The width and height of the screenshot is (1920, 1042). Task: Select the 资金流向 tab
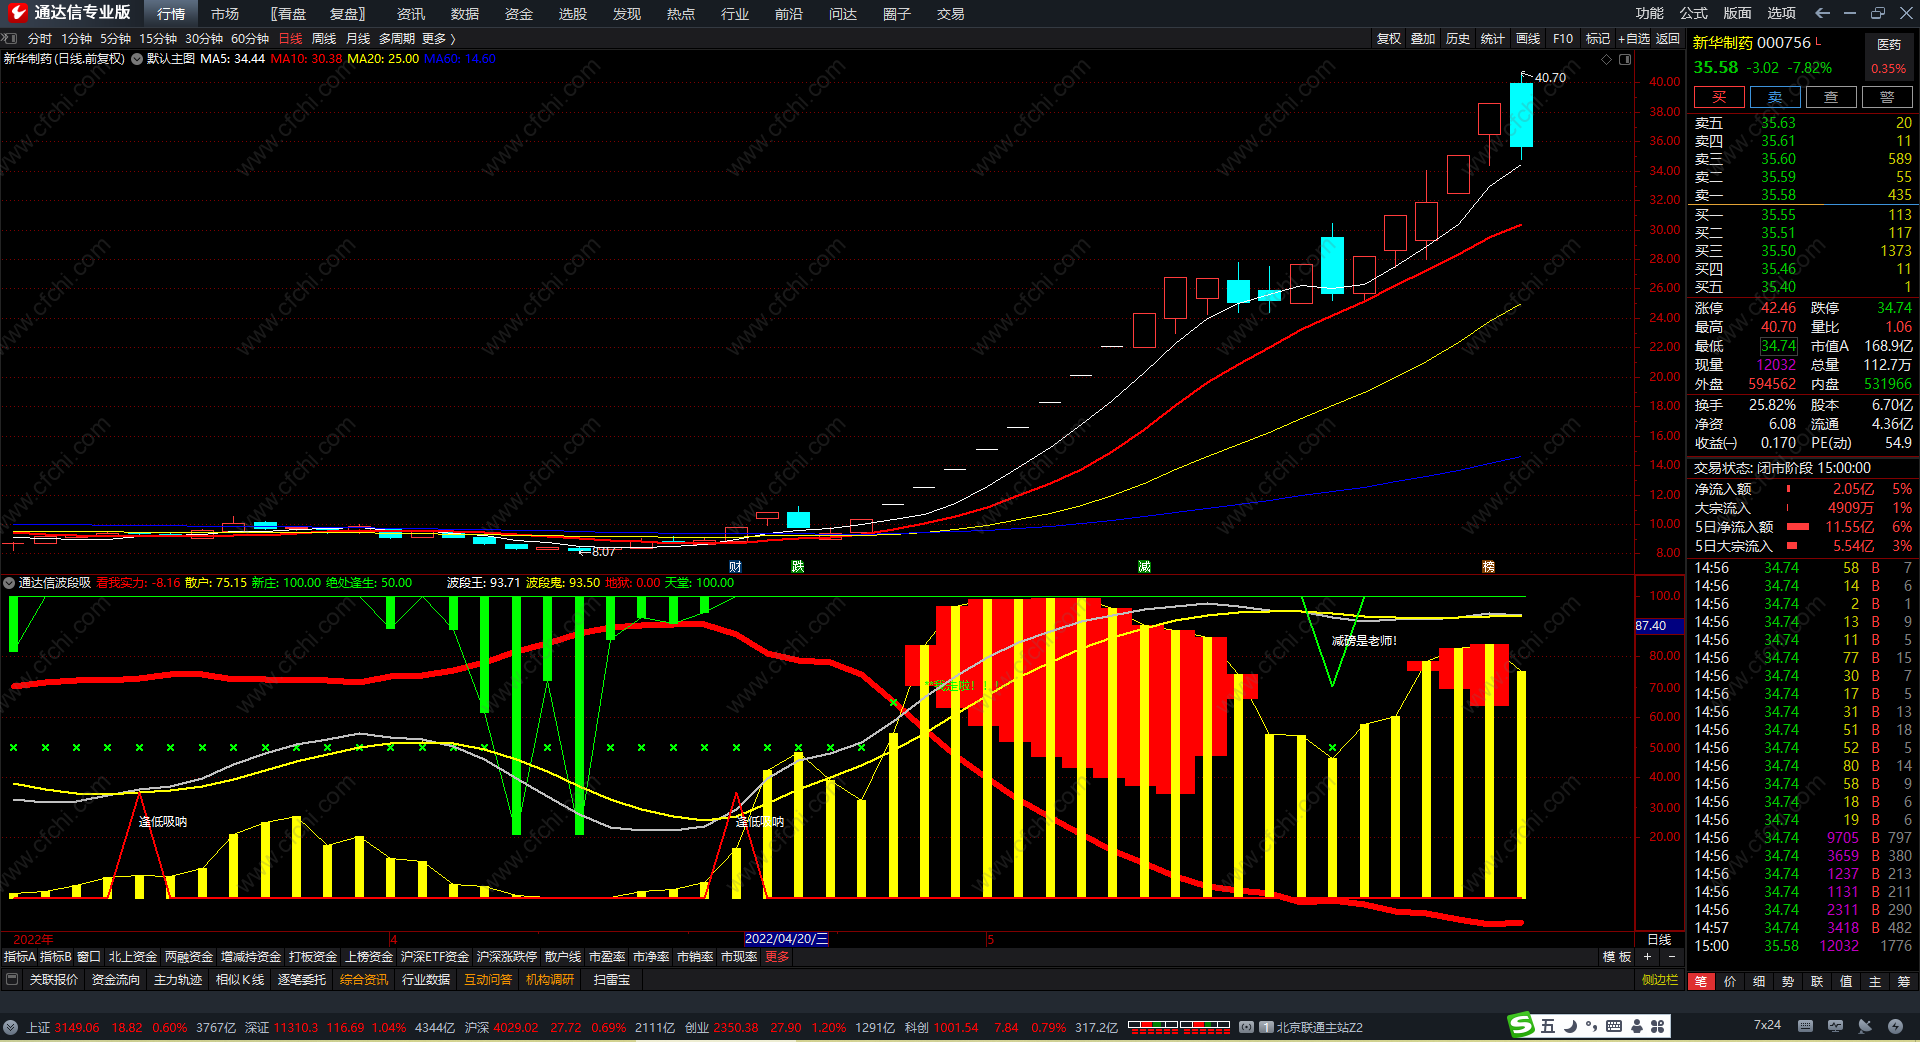(116, 980)
